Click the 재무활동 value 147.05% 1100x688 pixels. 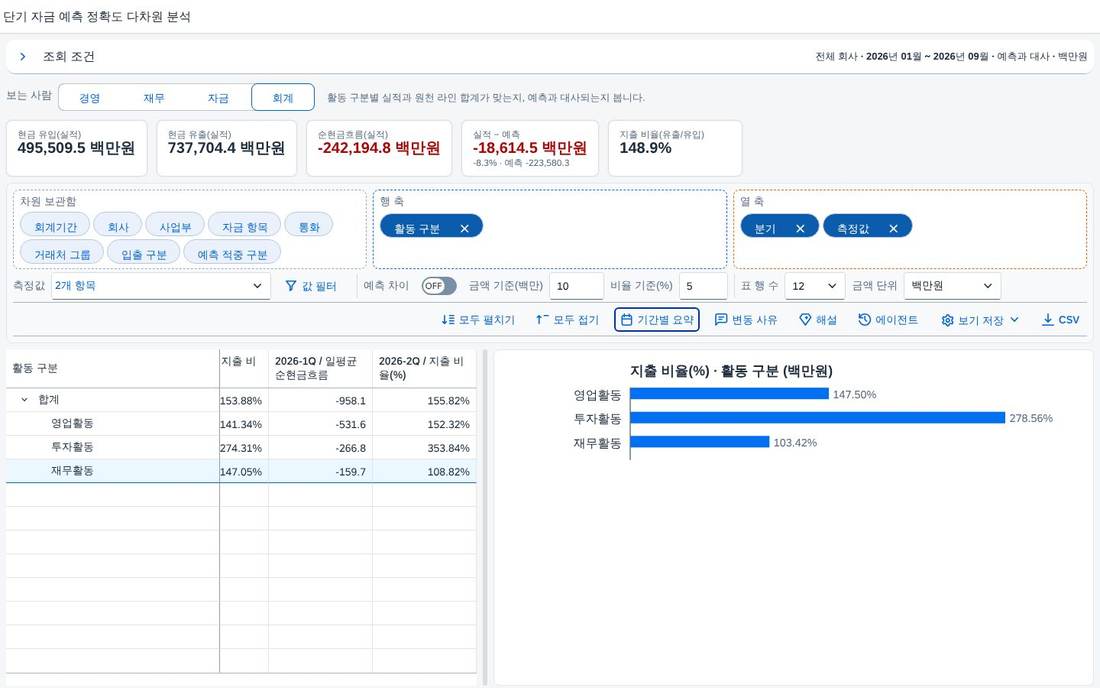pos(241,472)
